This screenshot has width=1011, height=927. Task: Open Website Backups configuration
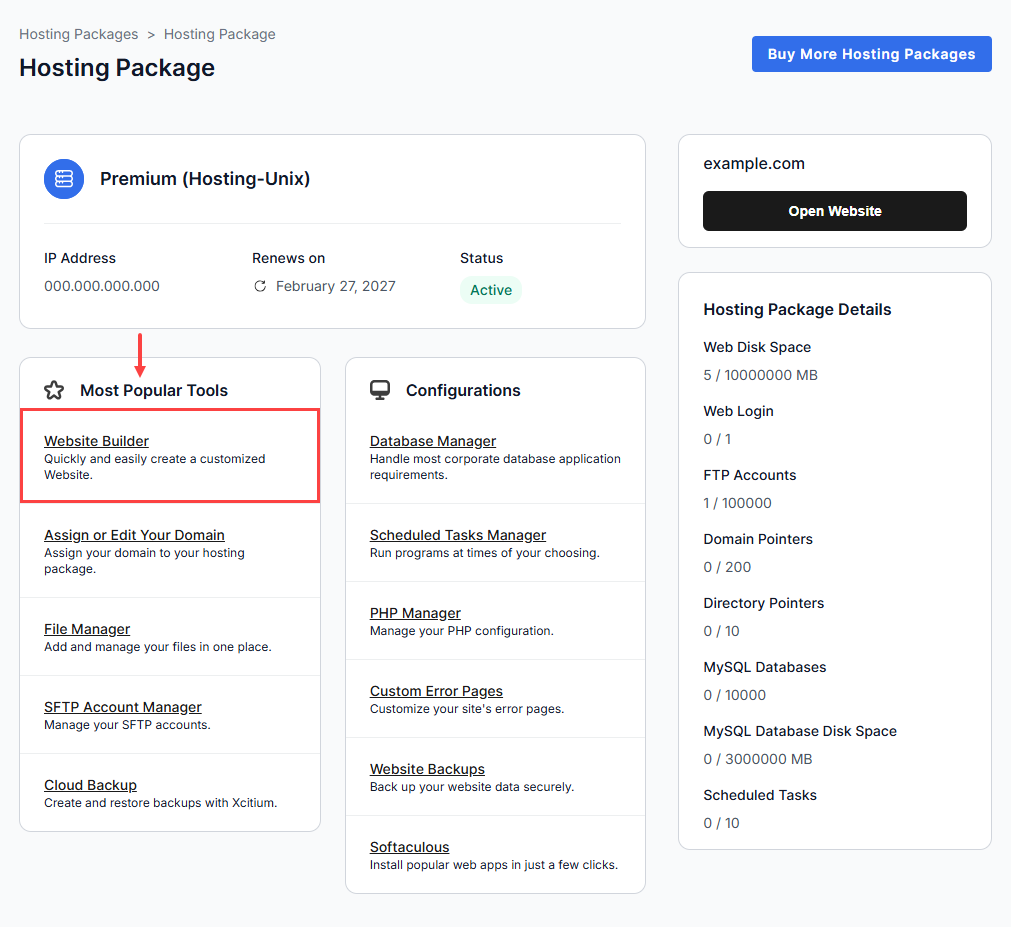click(x=427, y=769)
